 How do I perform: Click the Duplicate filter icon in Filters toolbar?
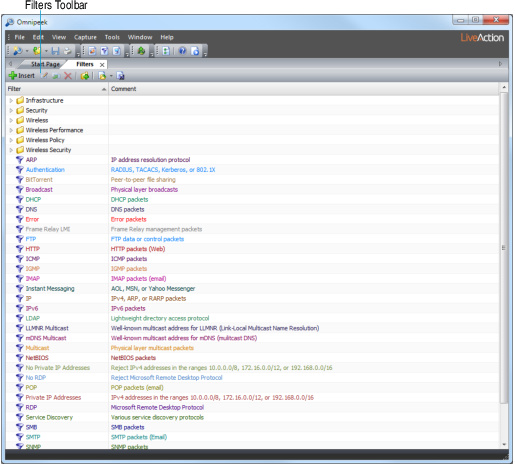[x=56, y=76]
